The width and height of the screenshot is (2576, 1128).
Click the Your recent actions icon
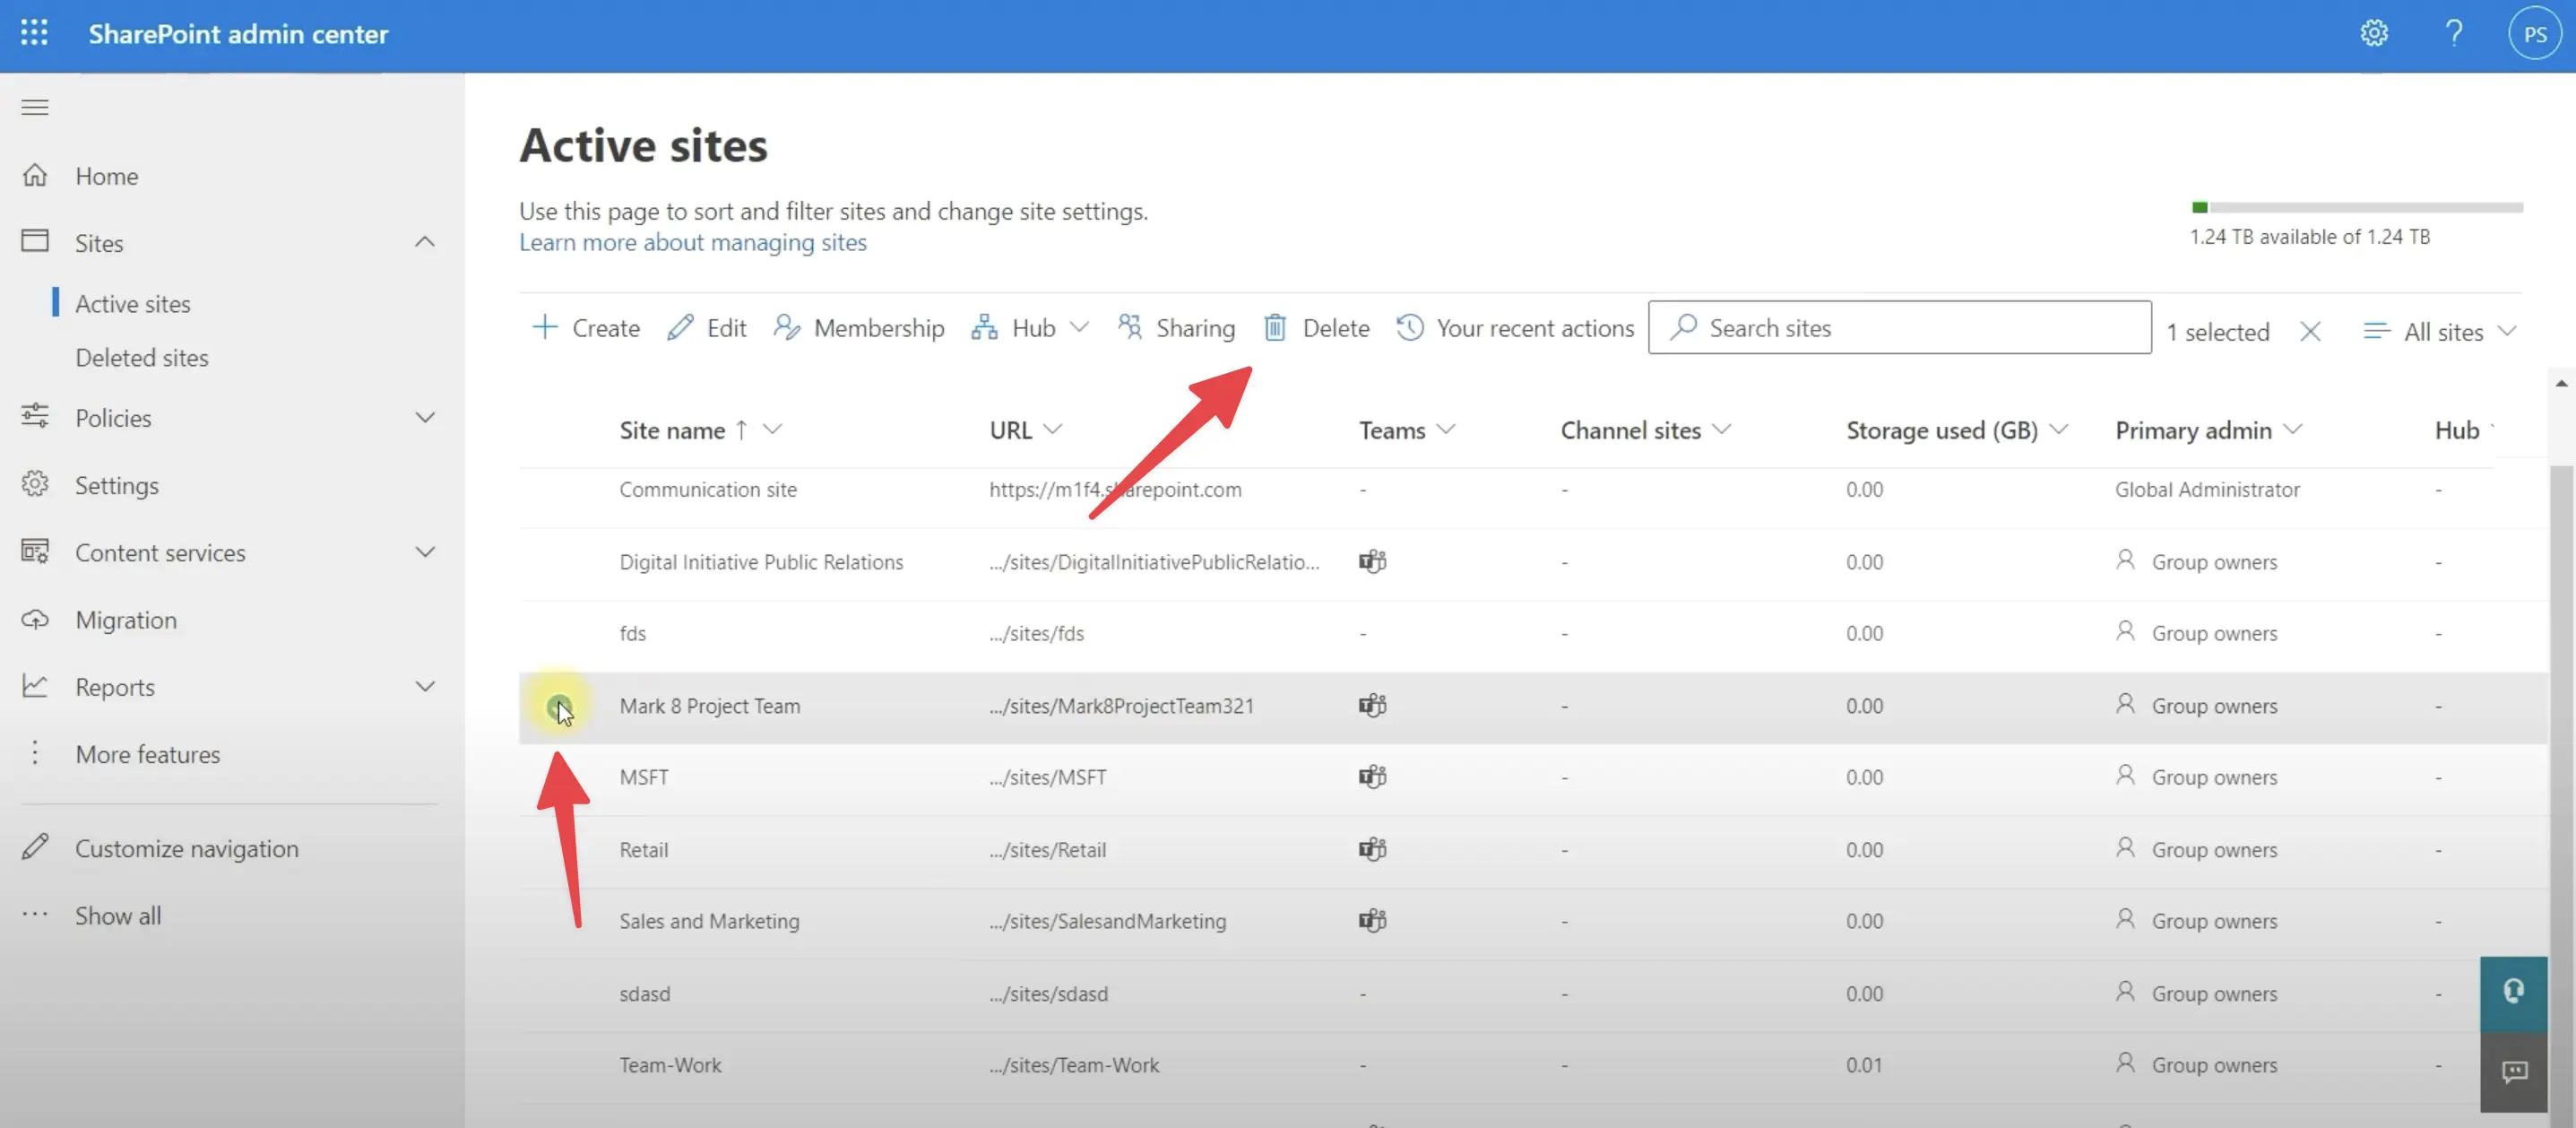click(x=1408, y=327)
